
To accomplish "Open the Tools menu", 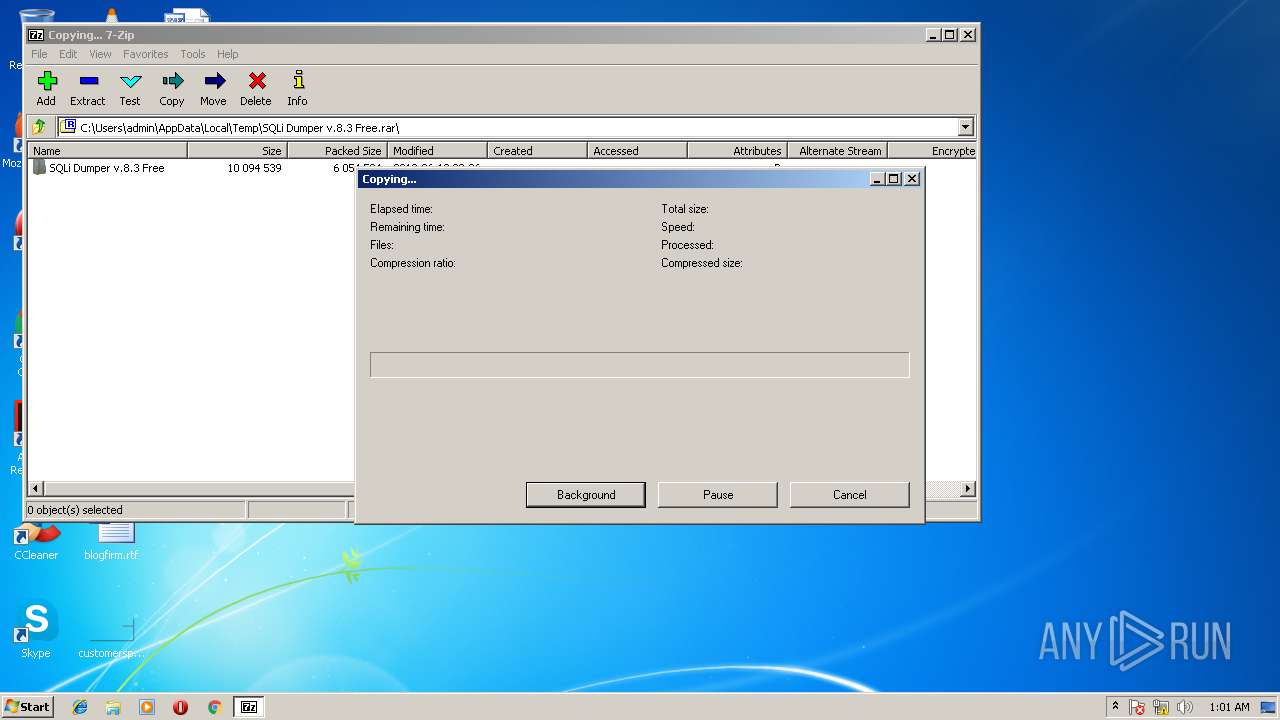I will click(193, 54).
